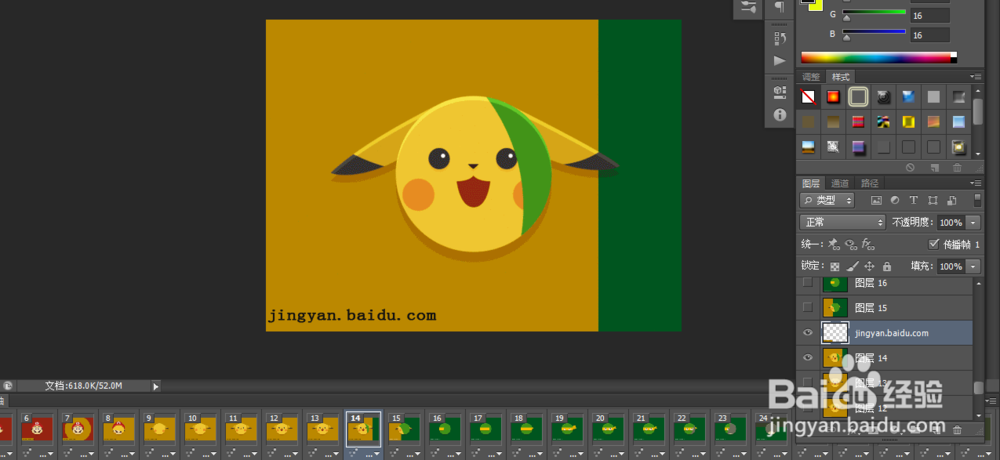This screenshot has width=1000, height=460.
Task: Clear style using the circle-slash button
Action: click(910, 167)
